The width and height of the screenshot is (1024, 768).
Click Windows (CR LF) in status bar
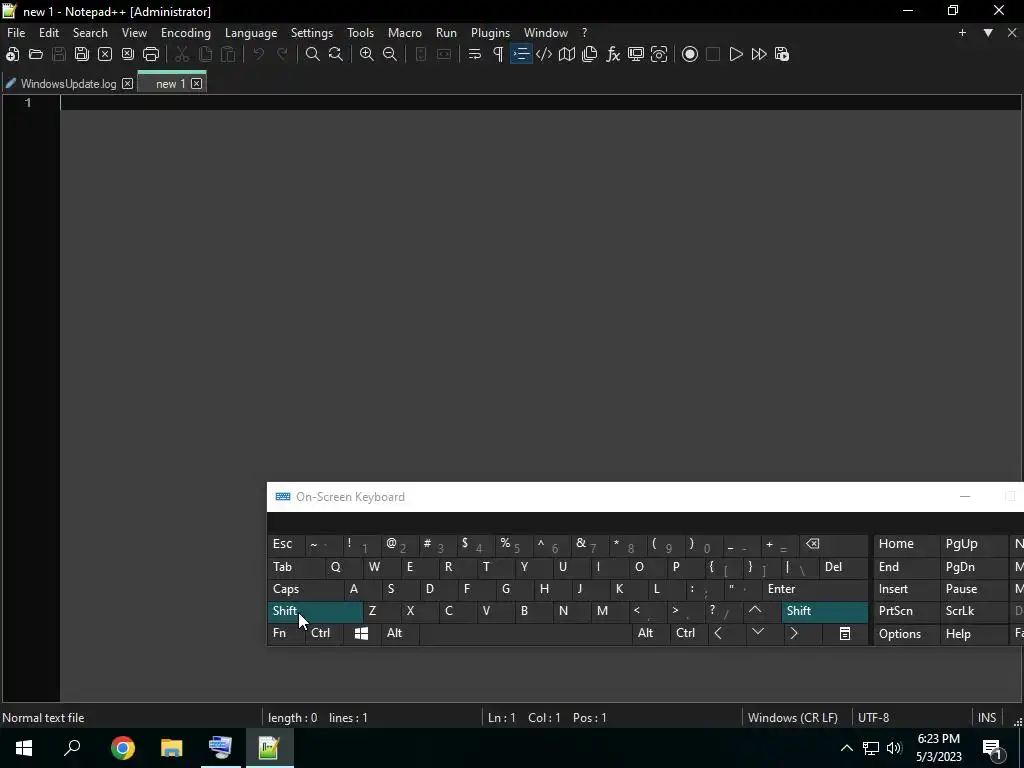tap(792, 718)
